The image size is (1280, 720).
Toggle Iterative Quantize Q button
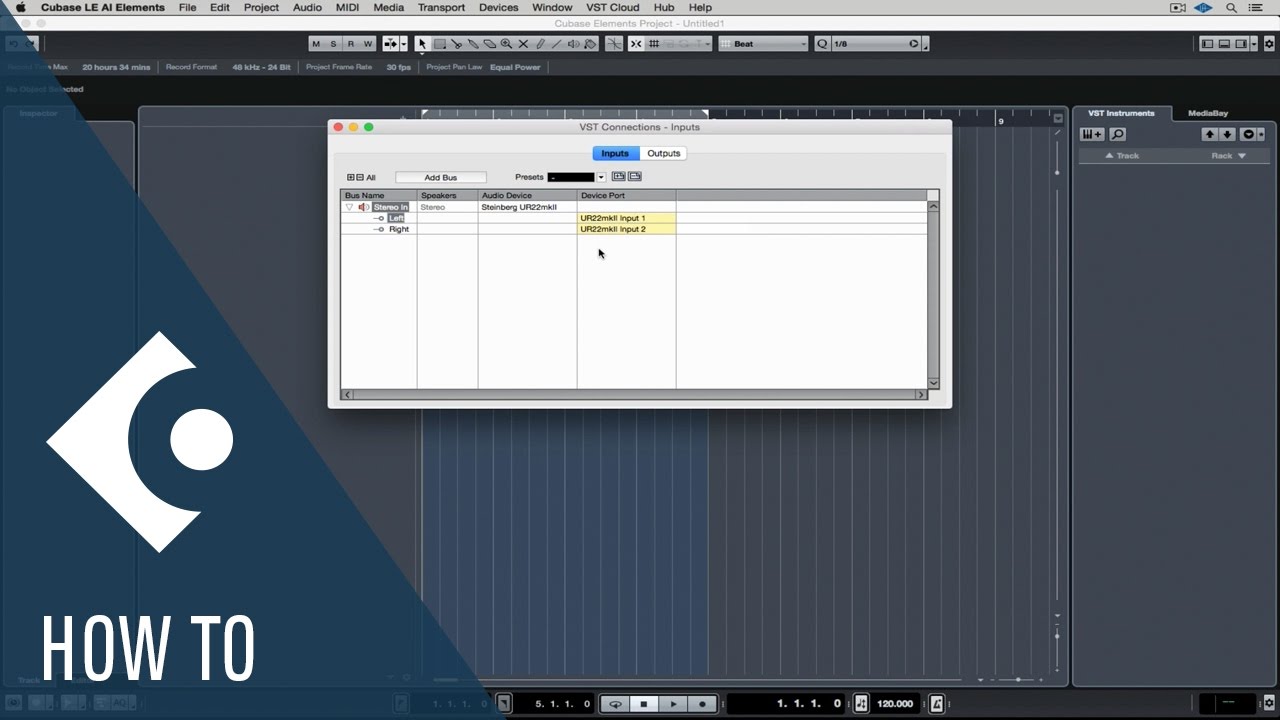pyautogui.click(x=822, y=44)
